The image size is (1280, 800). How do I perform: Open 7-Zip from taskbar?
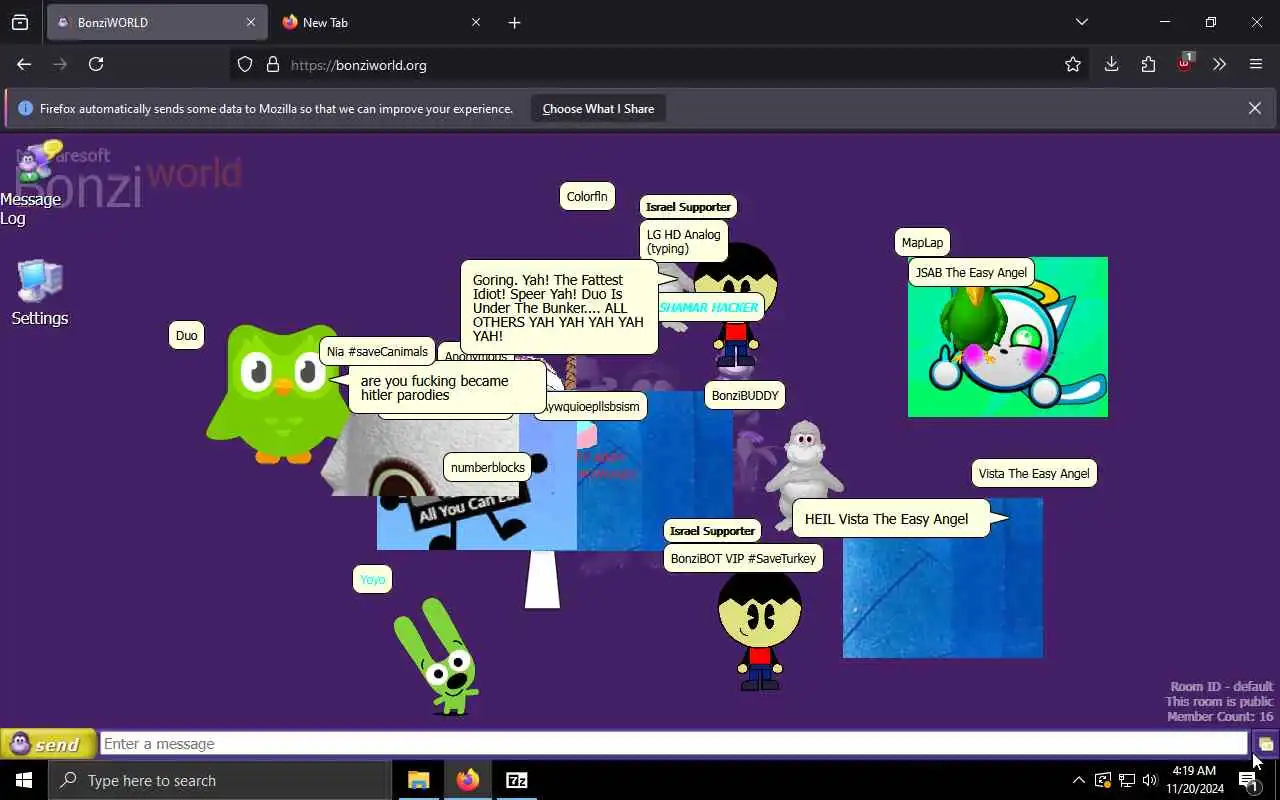pos(516,780)
